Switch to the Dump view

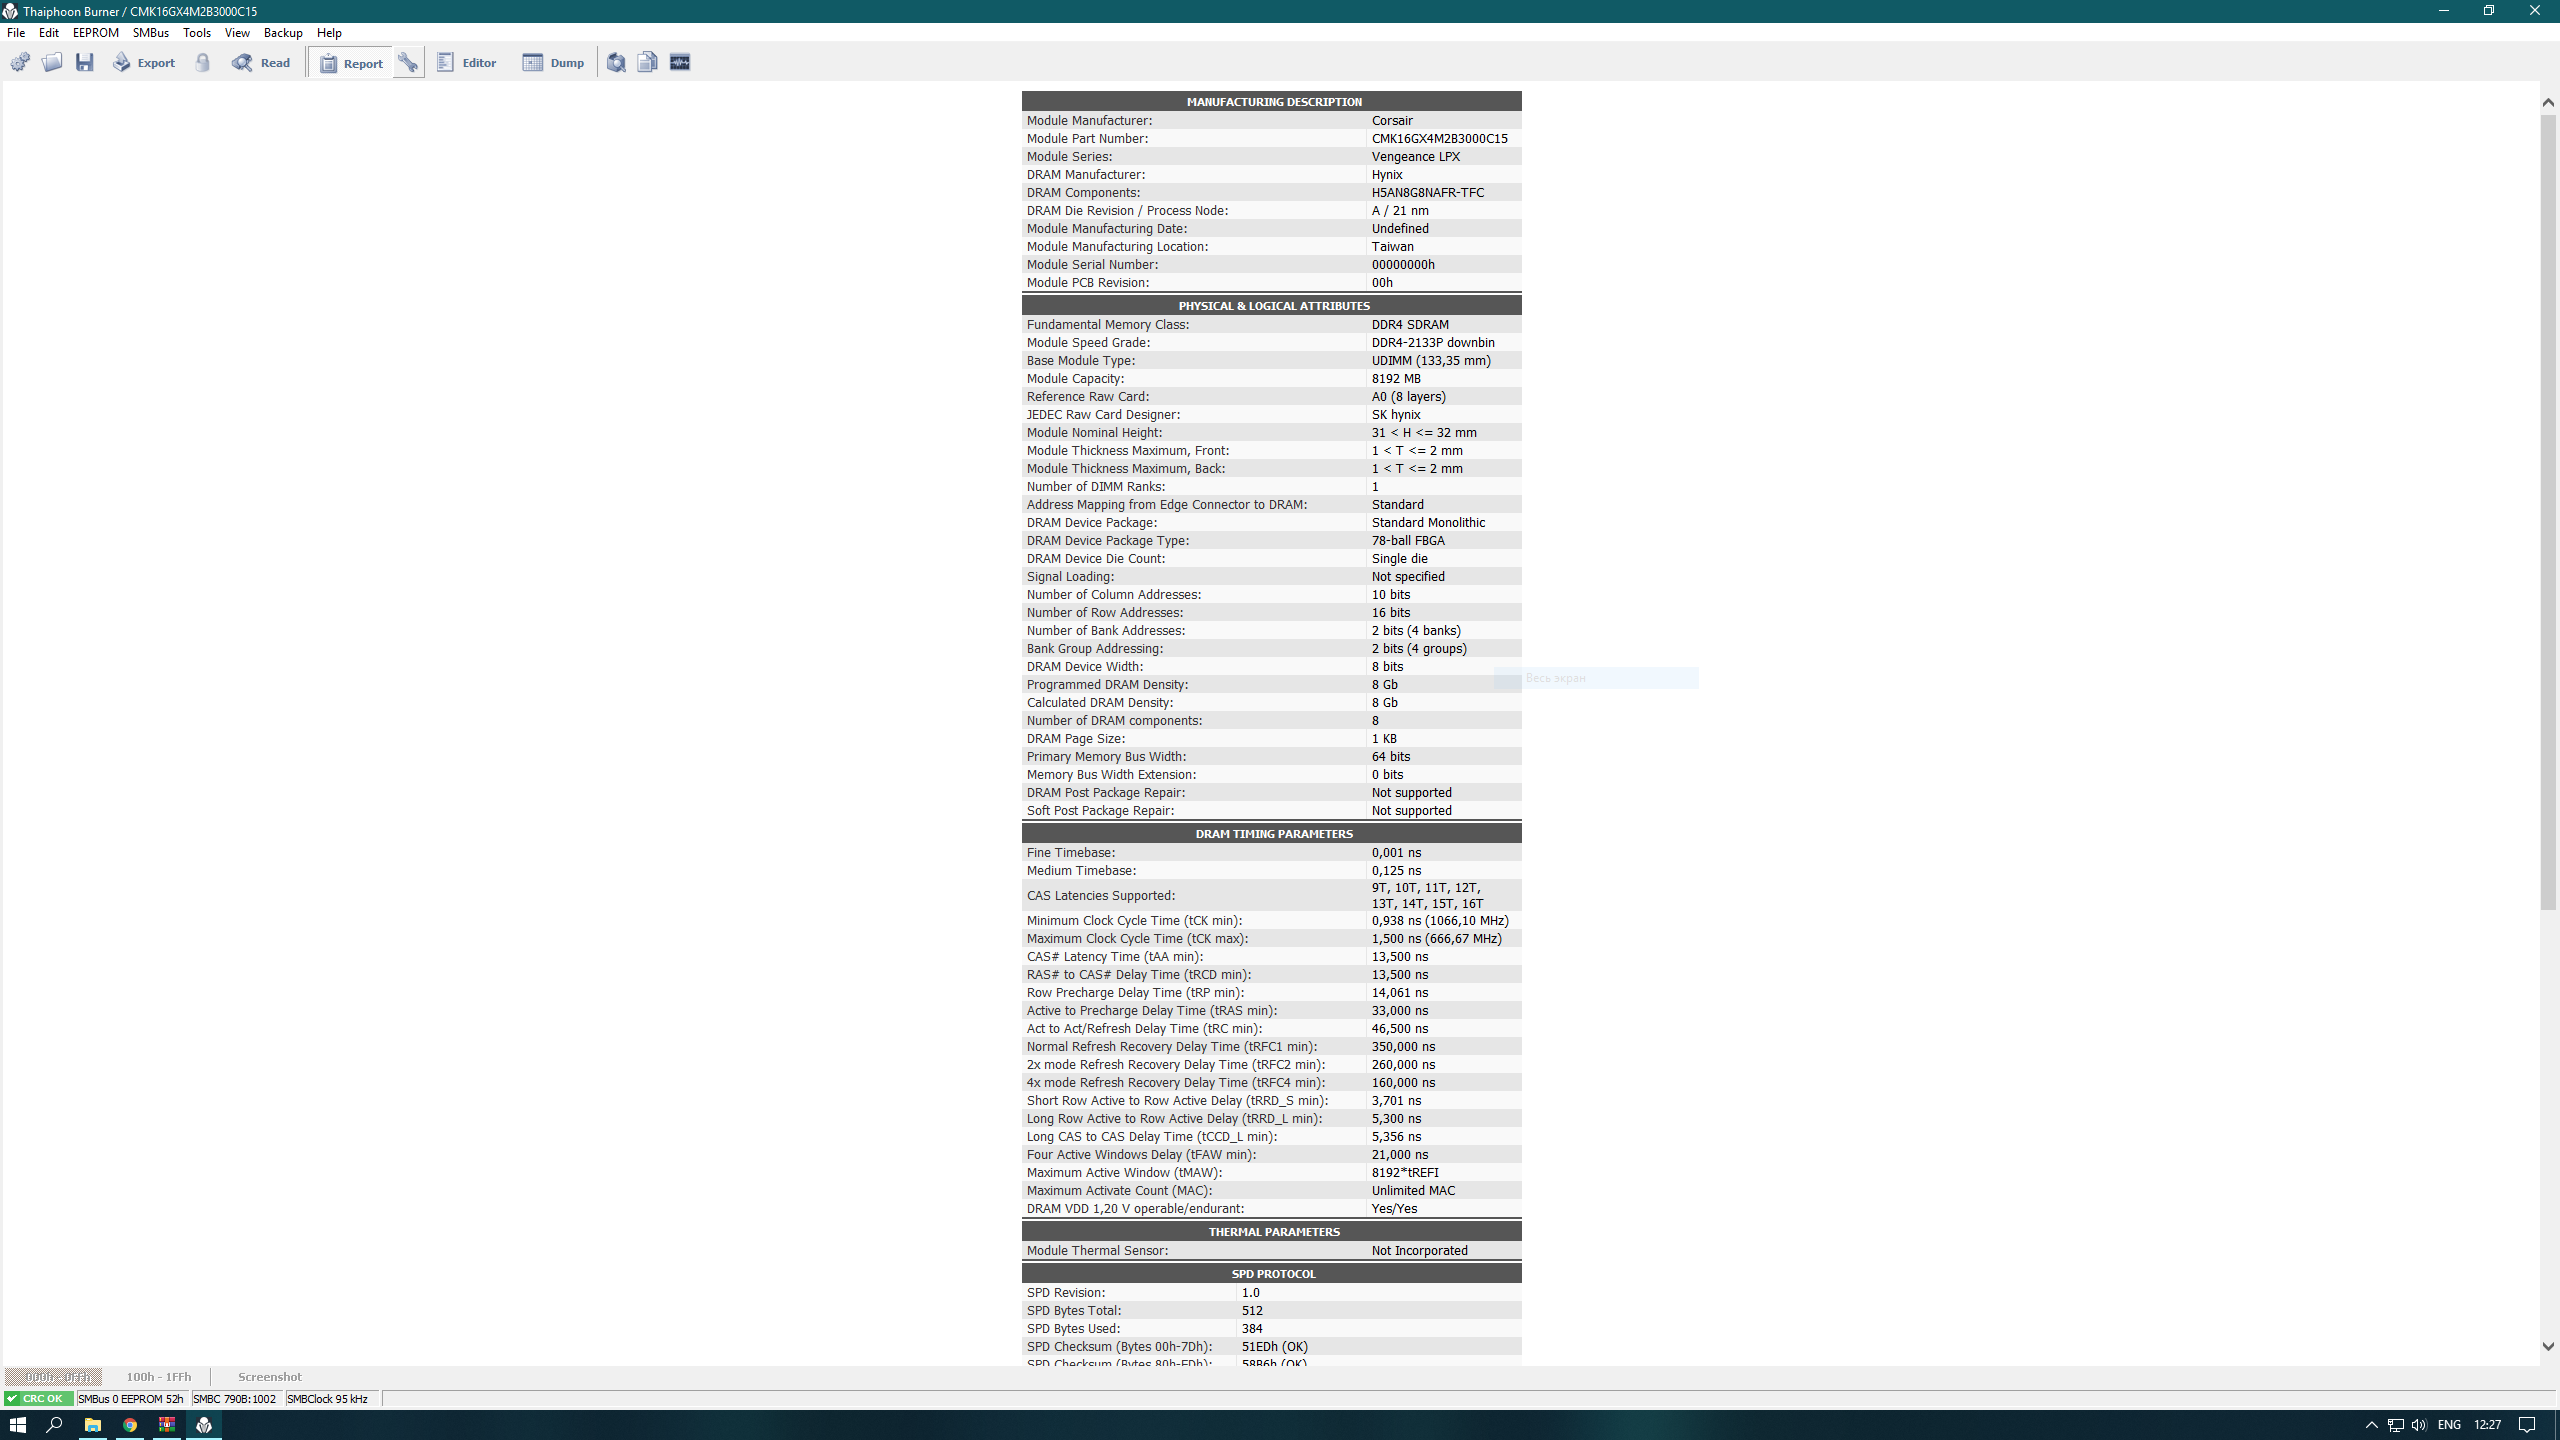click(x=553, y=62)
